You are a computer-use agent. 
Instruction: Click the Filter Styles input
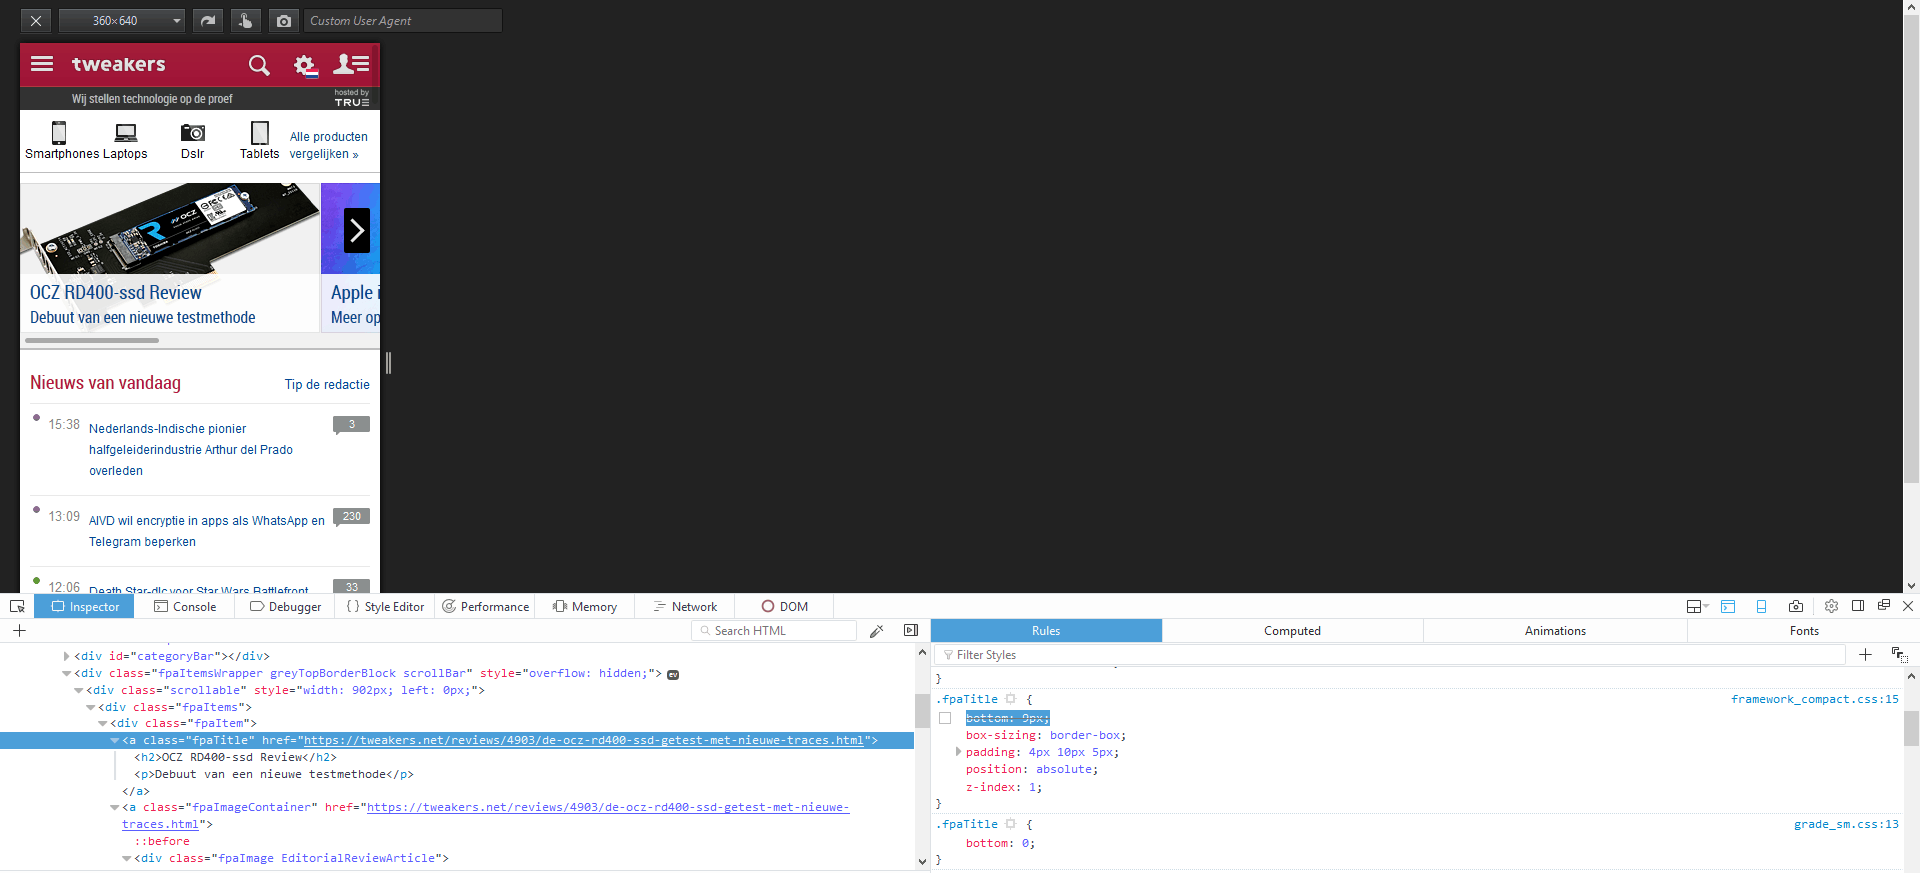(1392, 655)
